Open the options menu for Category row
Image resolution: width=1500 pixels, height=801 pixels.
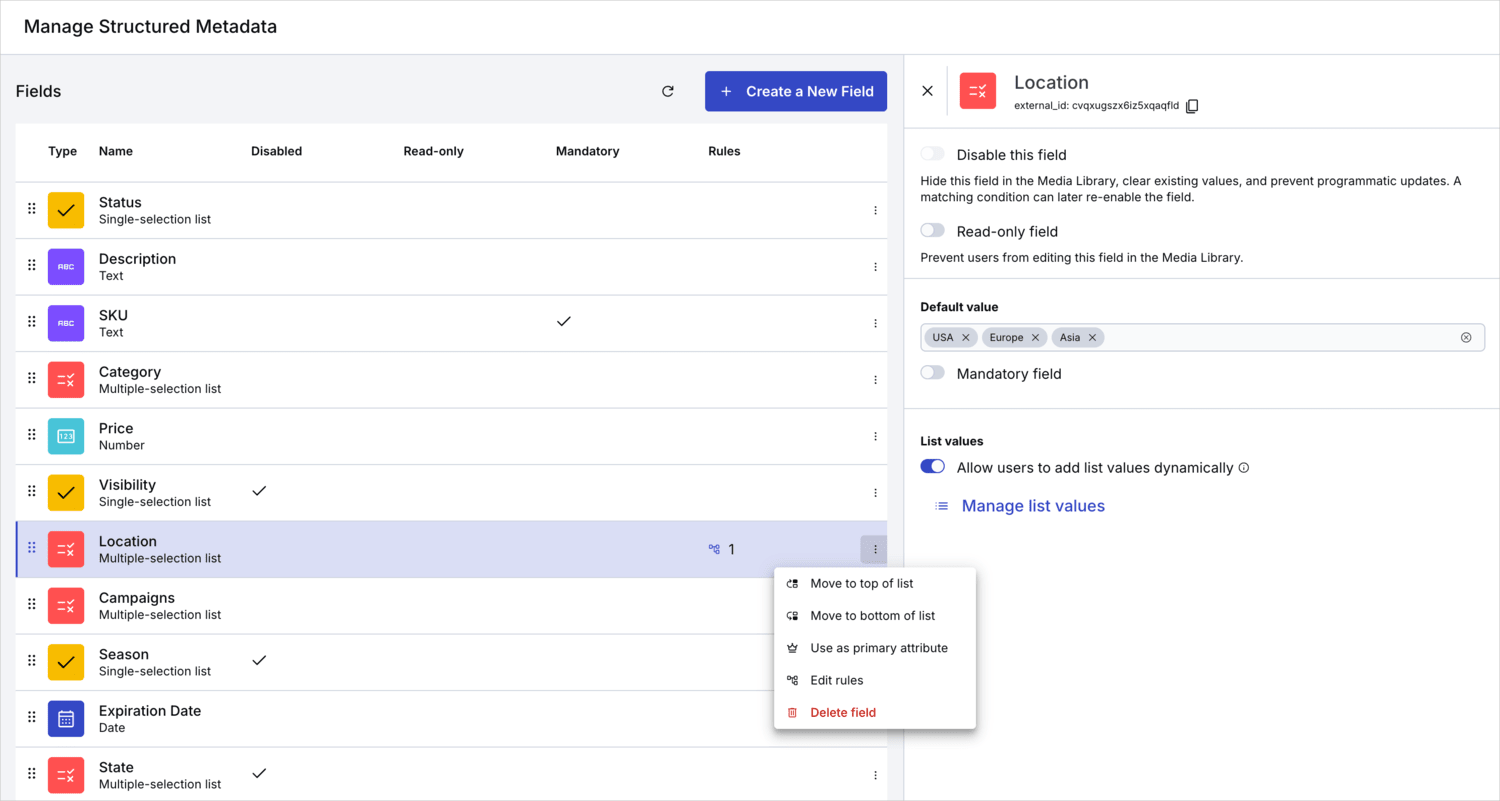tap(875, 380)
